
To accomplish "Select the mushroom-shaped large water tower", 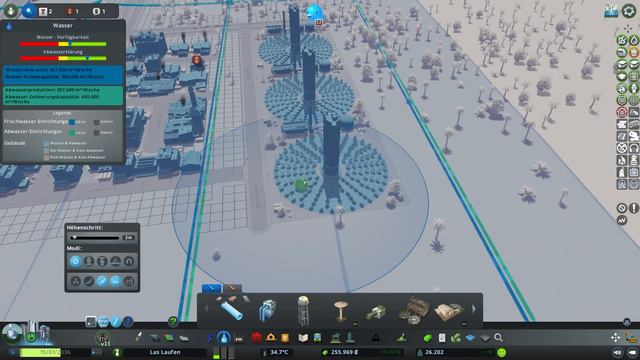I will (x=340, y=311).
